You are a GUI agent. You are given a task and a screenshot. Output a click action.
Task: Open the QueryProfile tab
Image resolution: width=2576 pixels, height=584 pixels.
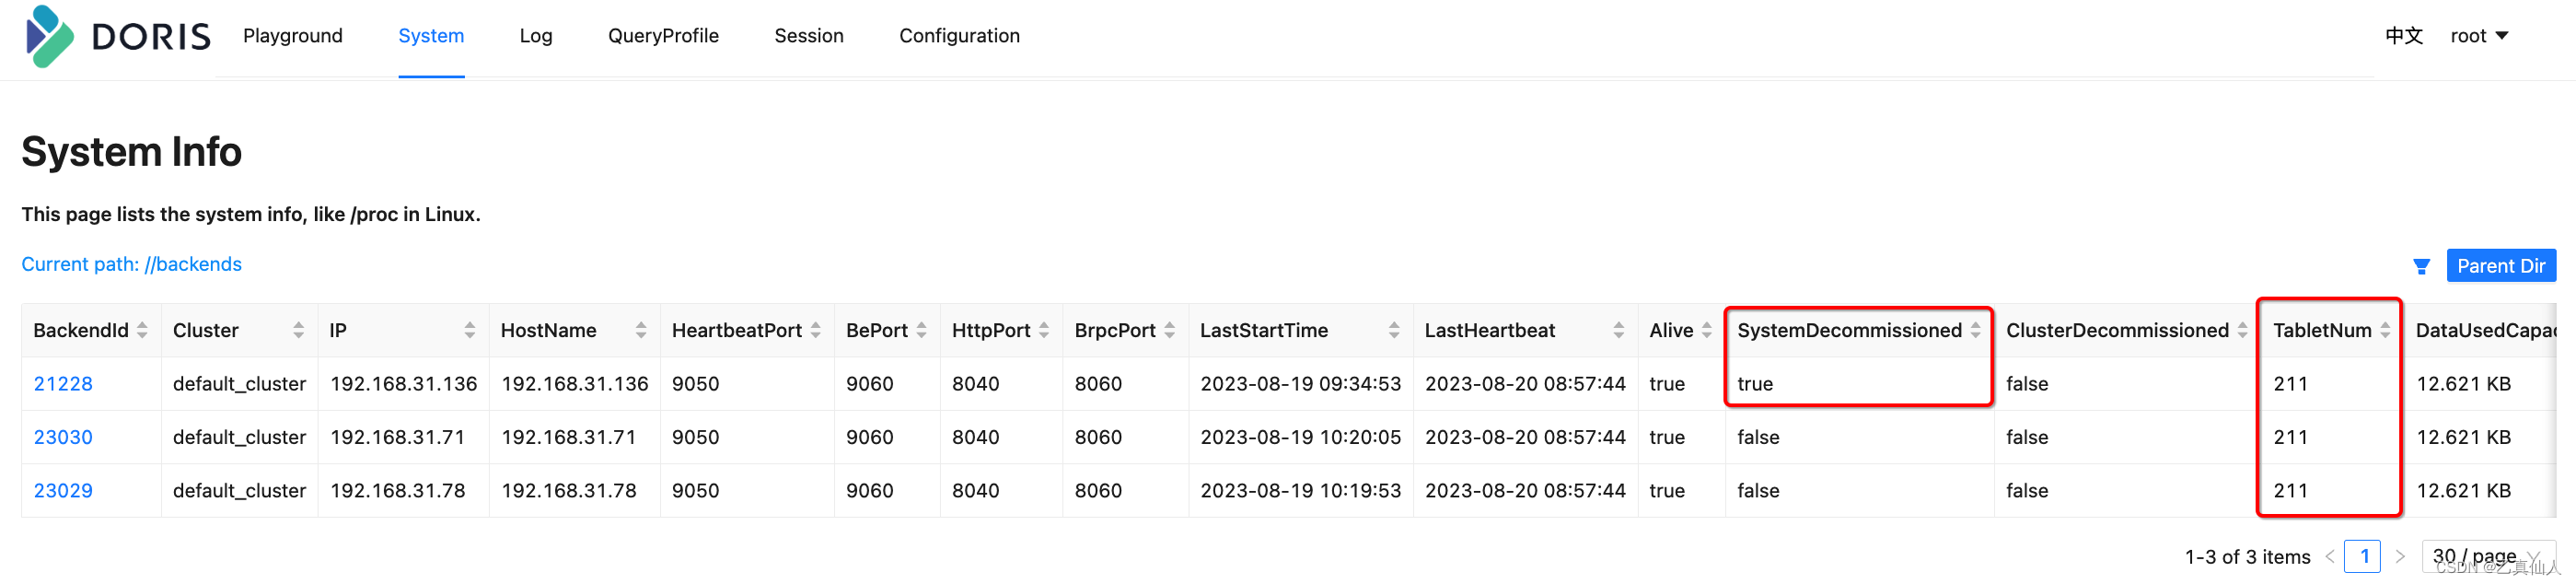(663, 36)
